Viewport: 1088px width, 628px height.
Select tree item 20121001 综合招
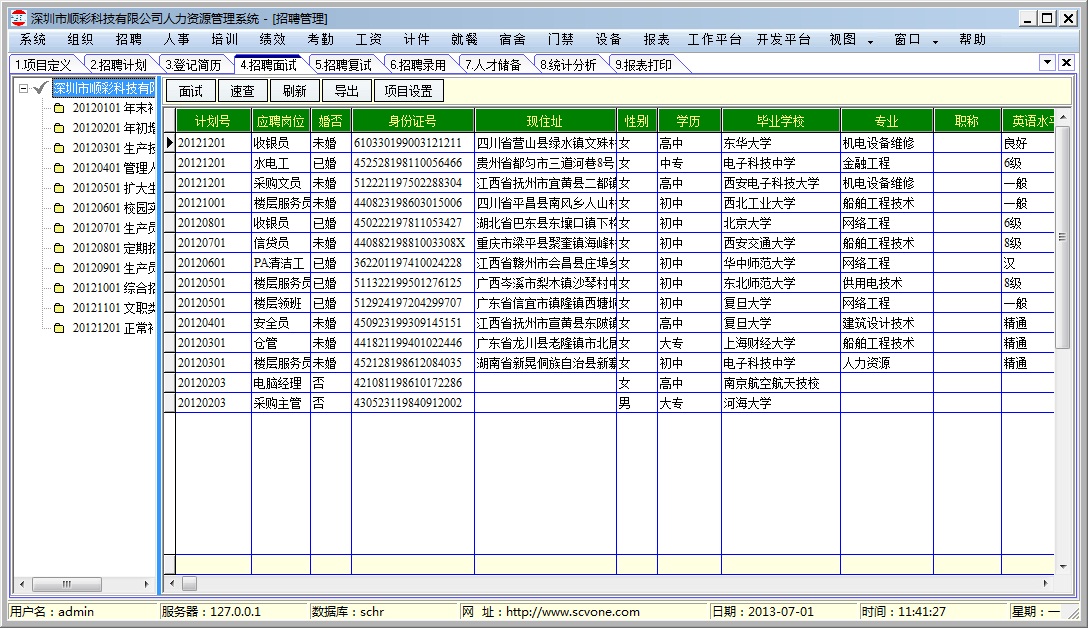(114, 288)
